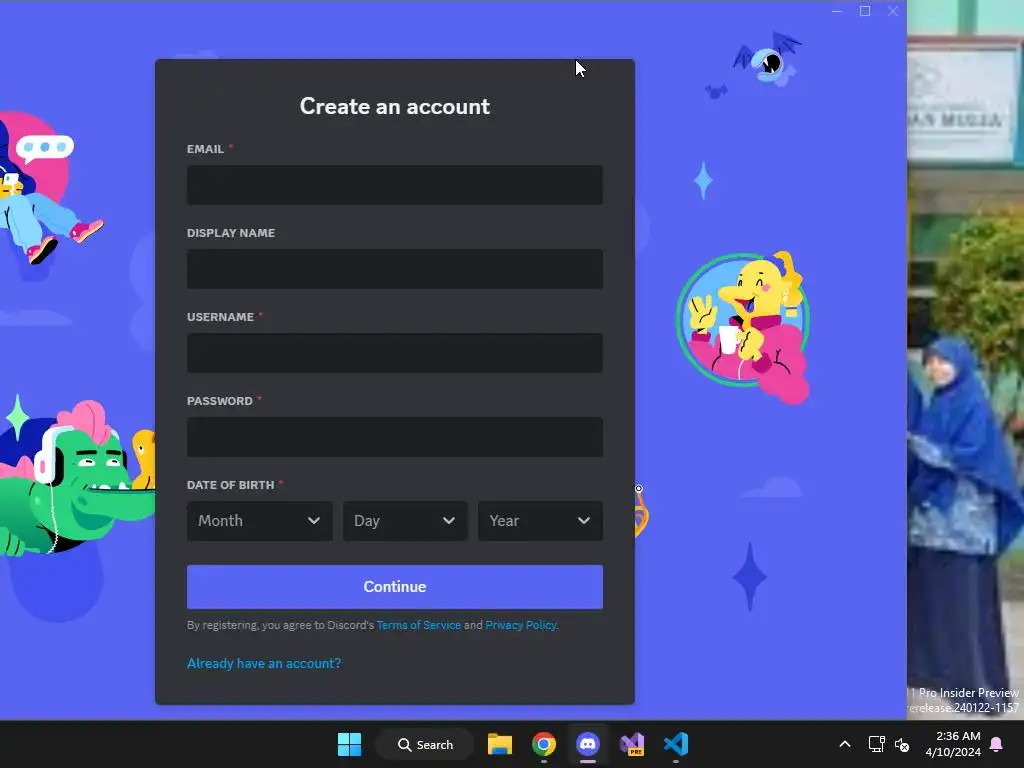Open Visual Studio Preview from taskbar
Image resolution: width=1024 pixels, height=768 pixels.
pyautogui.click(x=632, y=744)
